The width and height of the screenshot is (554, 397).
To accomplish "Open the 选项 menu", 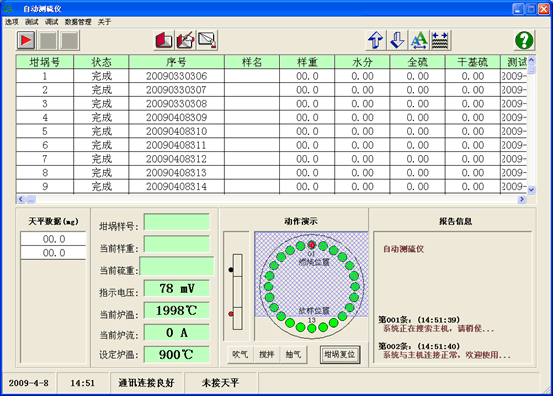I will (x=12, y=22).
